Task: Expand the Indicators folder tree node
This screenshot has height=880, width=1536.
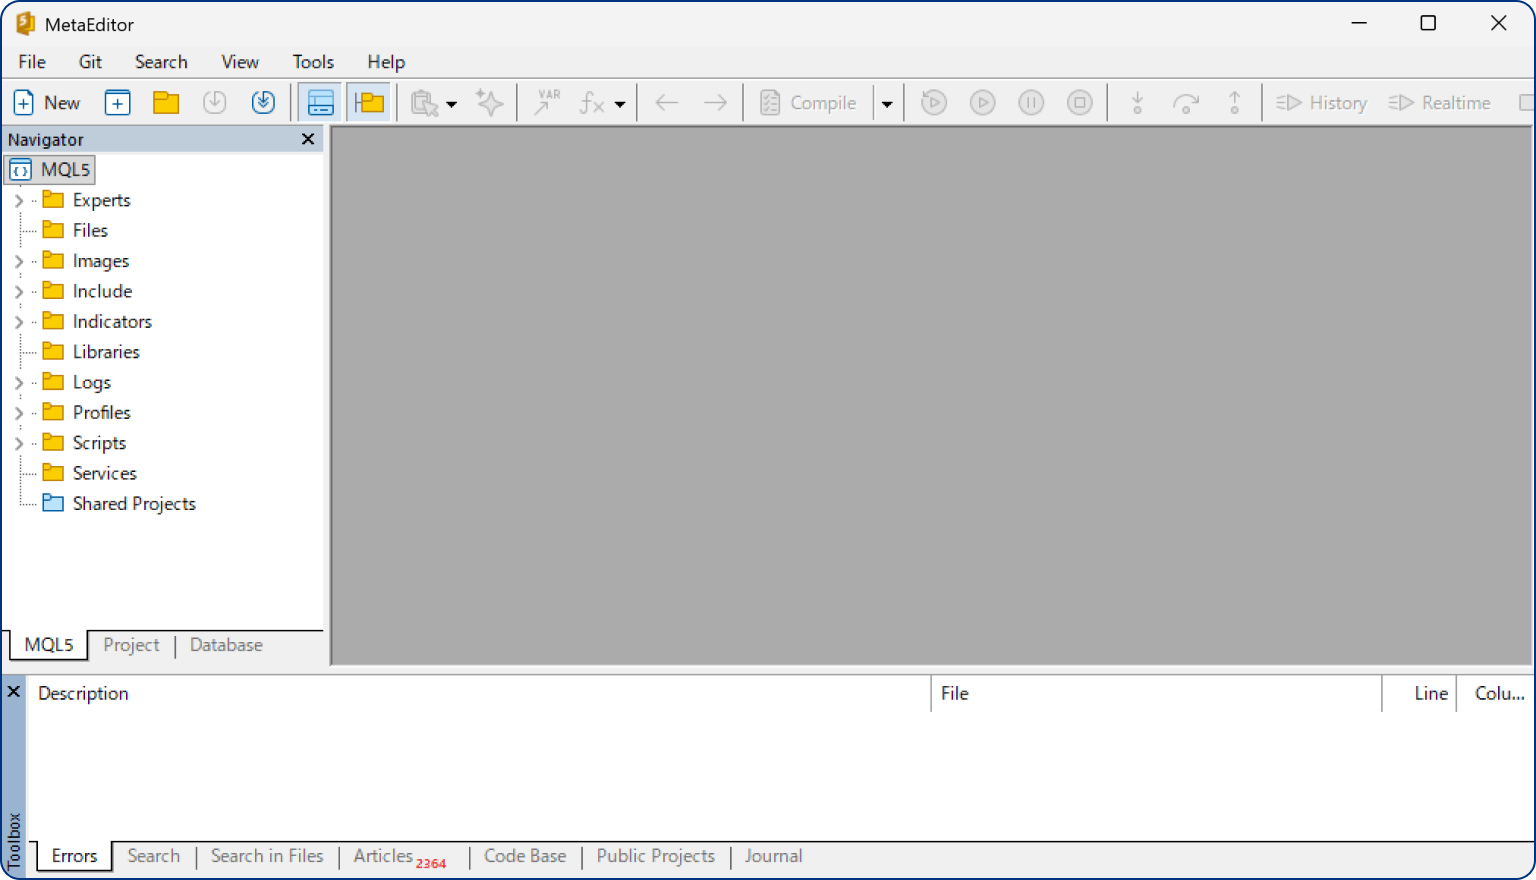Action: (x=18, y=322)
